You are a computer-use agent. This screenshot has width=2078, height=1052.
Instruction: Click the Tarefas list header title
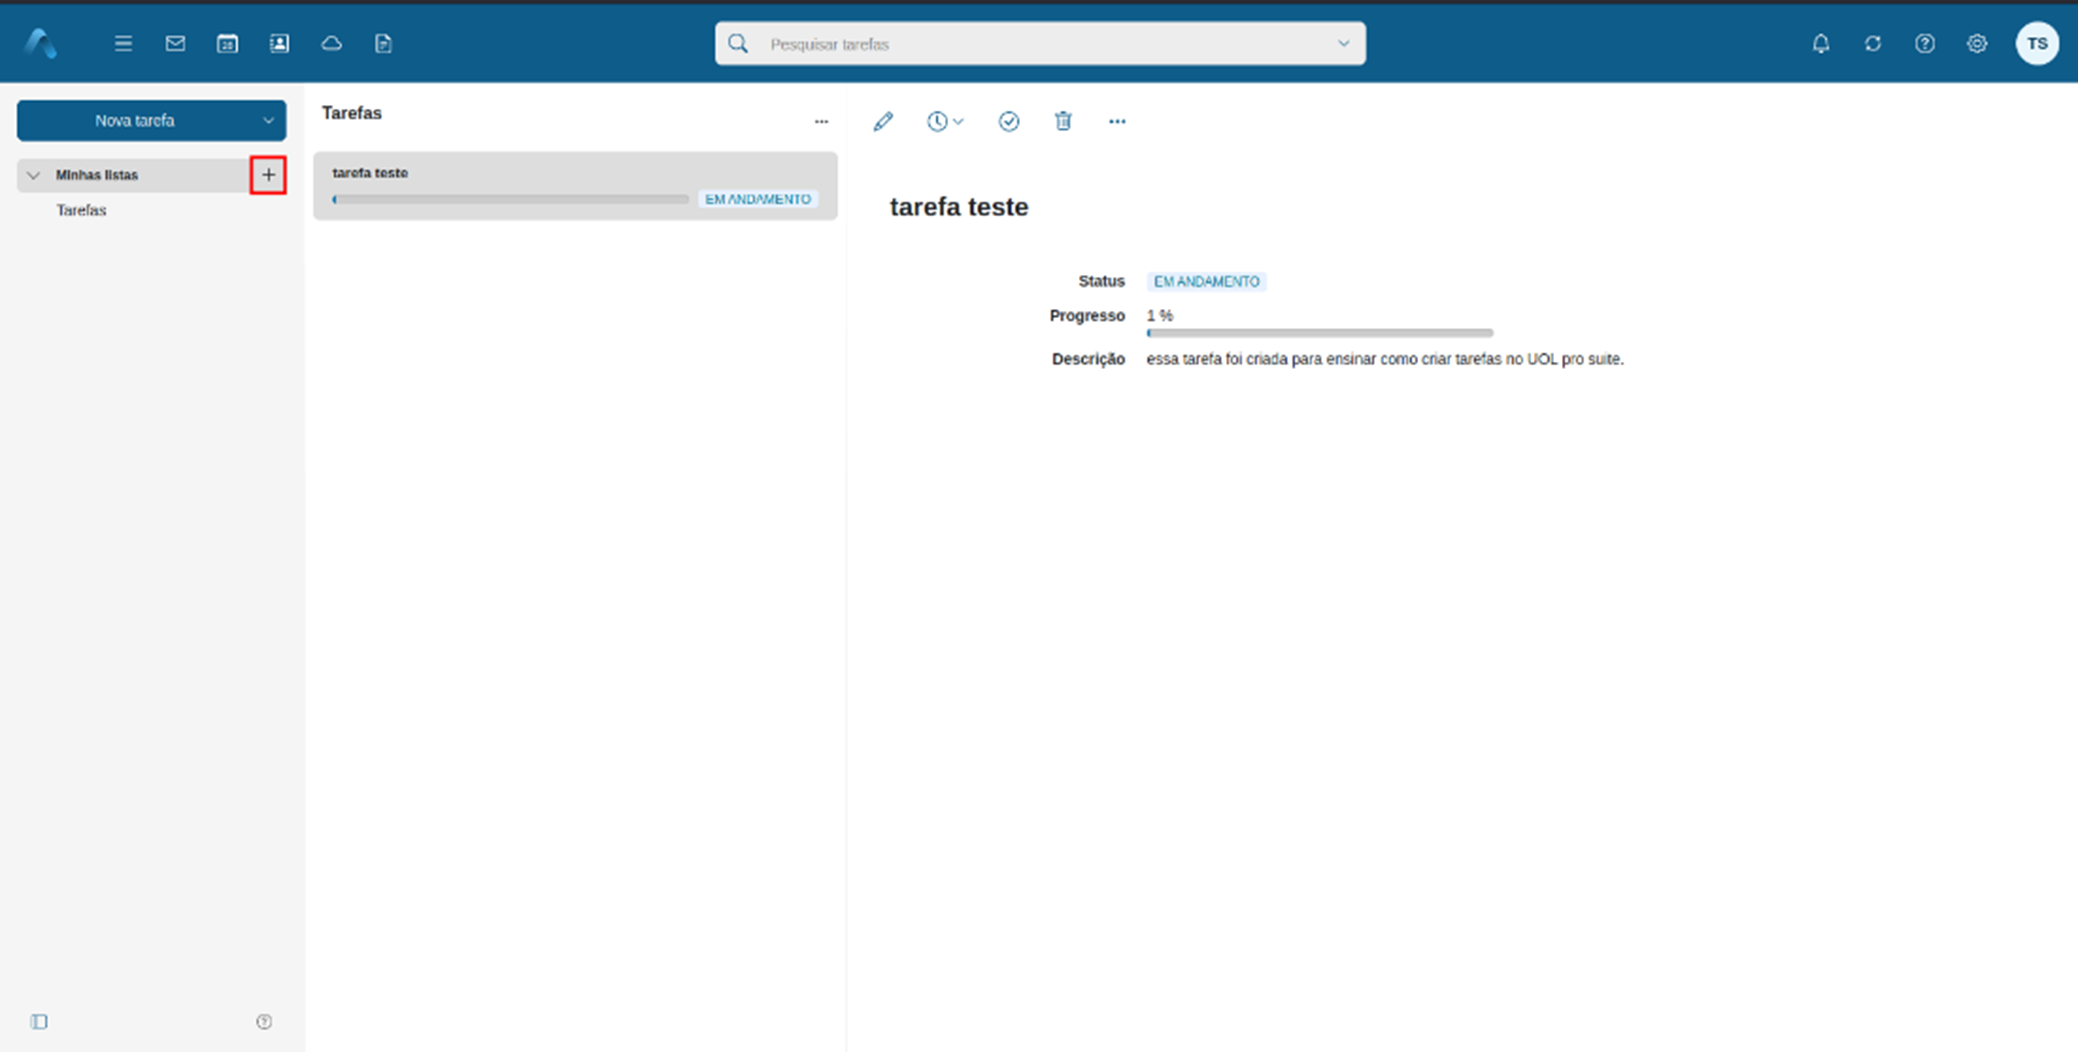352,113
